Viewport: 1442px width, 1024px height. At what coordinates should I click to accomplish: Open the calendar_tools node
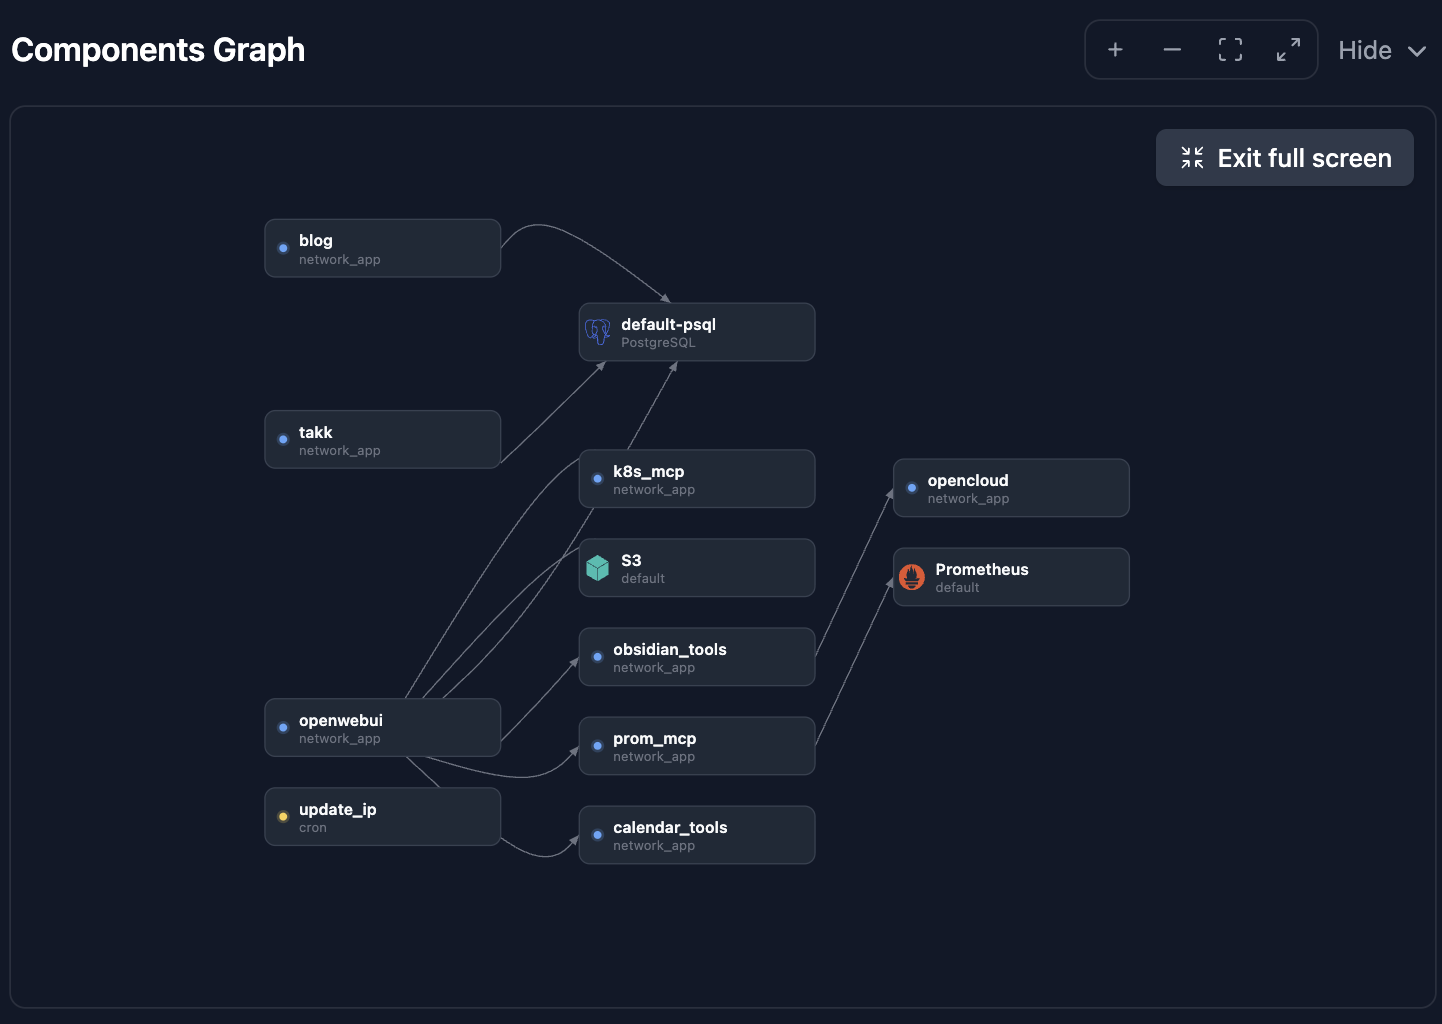(697, 835)
